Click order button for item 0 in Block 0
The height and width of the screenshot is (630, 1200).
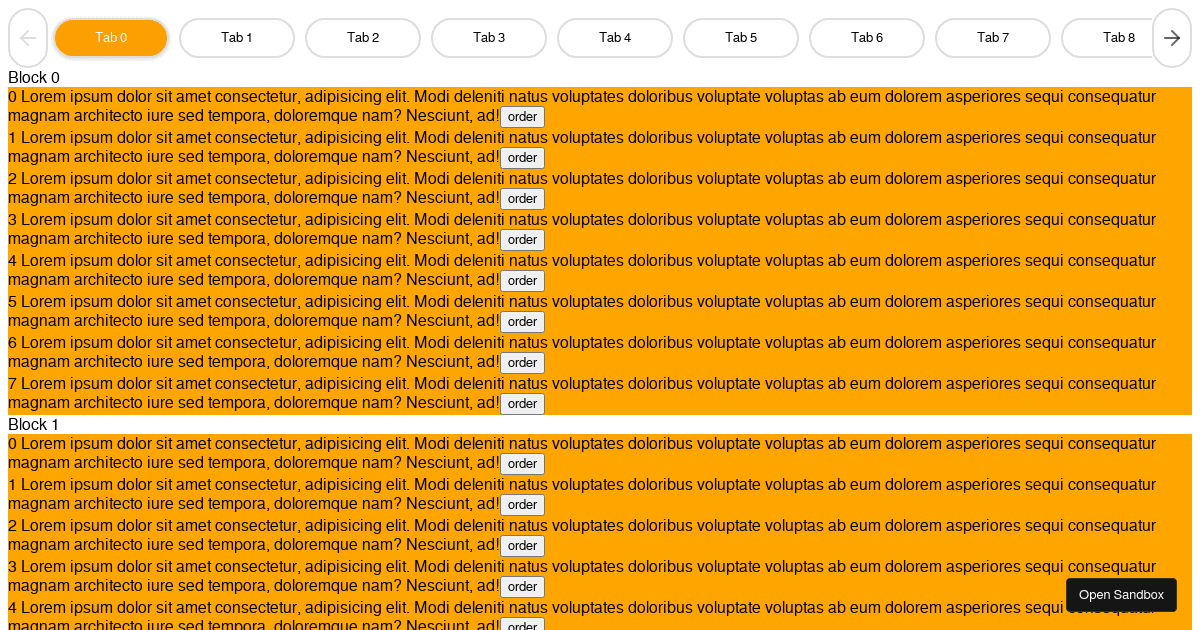[522, 117]
